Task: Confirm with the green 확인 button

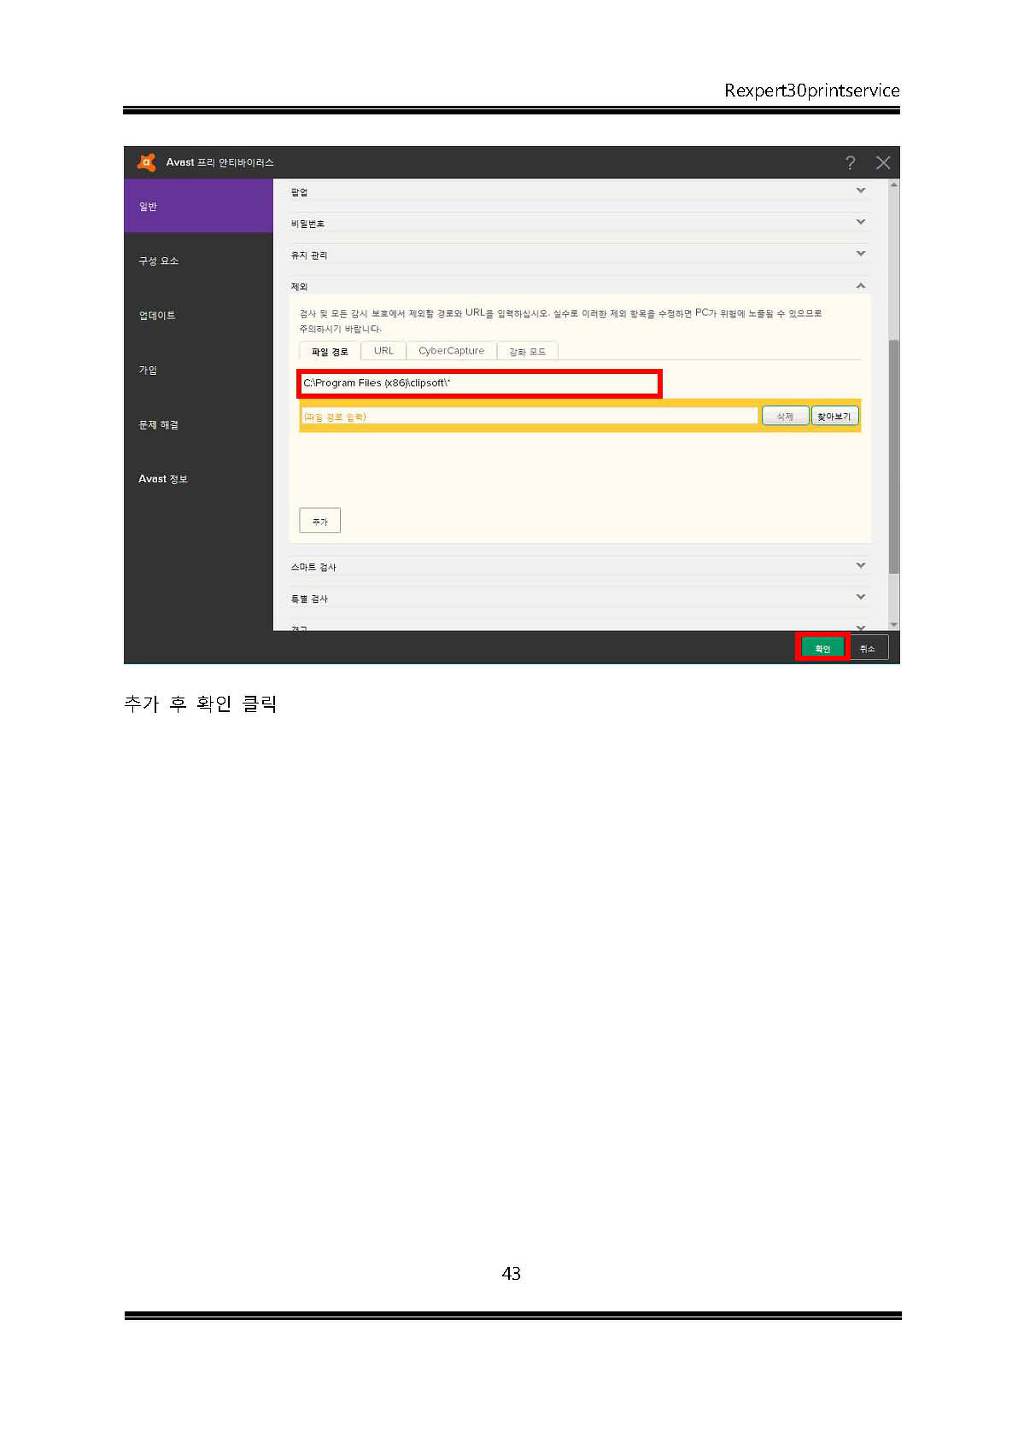Action: tap(823, 648)
